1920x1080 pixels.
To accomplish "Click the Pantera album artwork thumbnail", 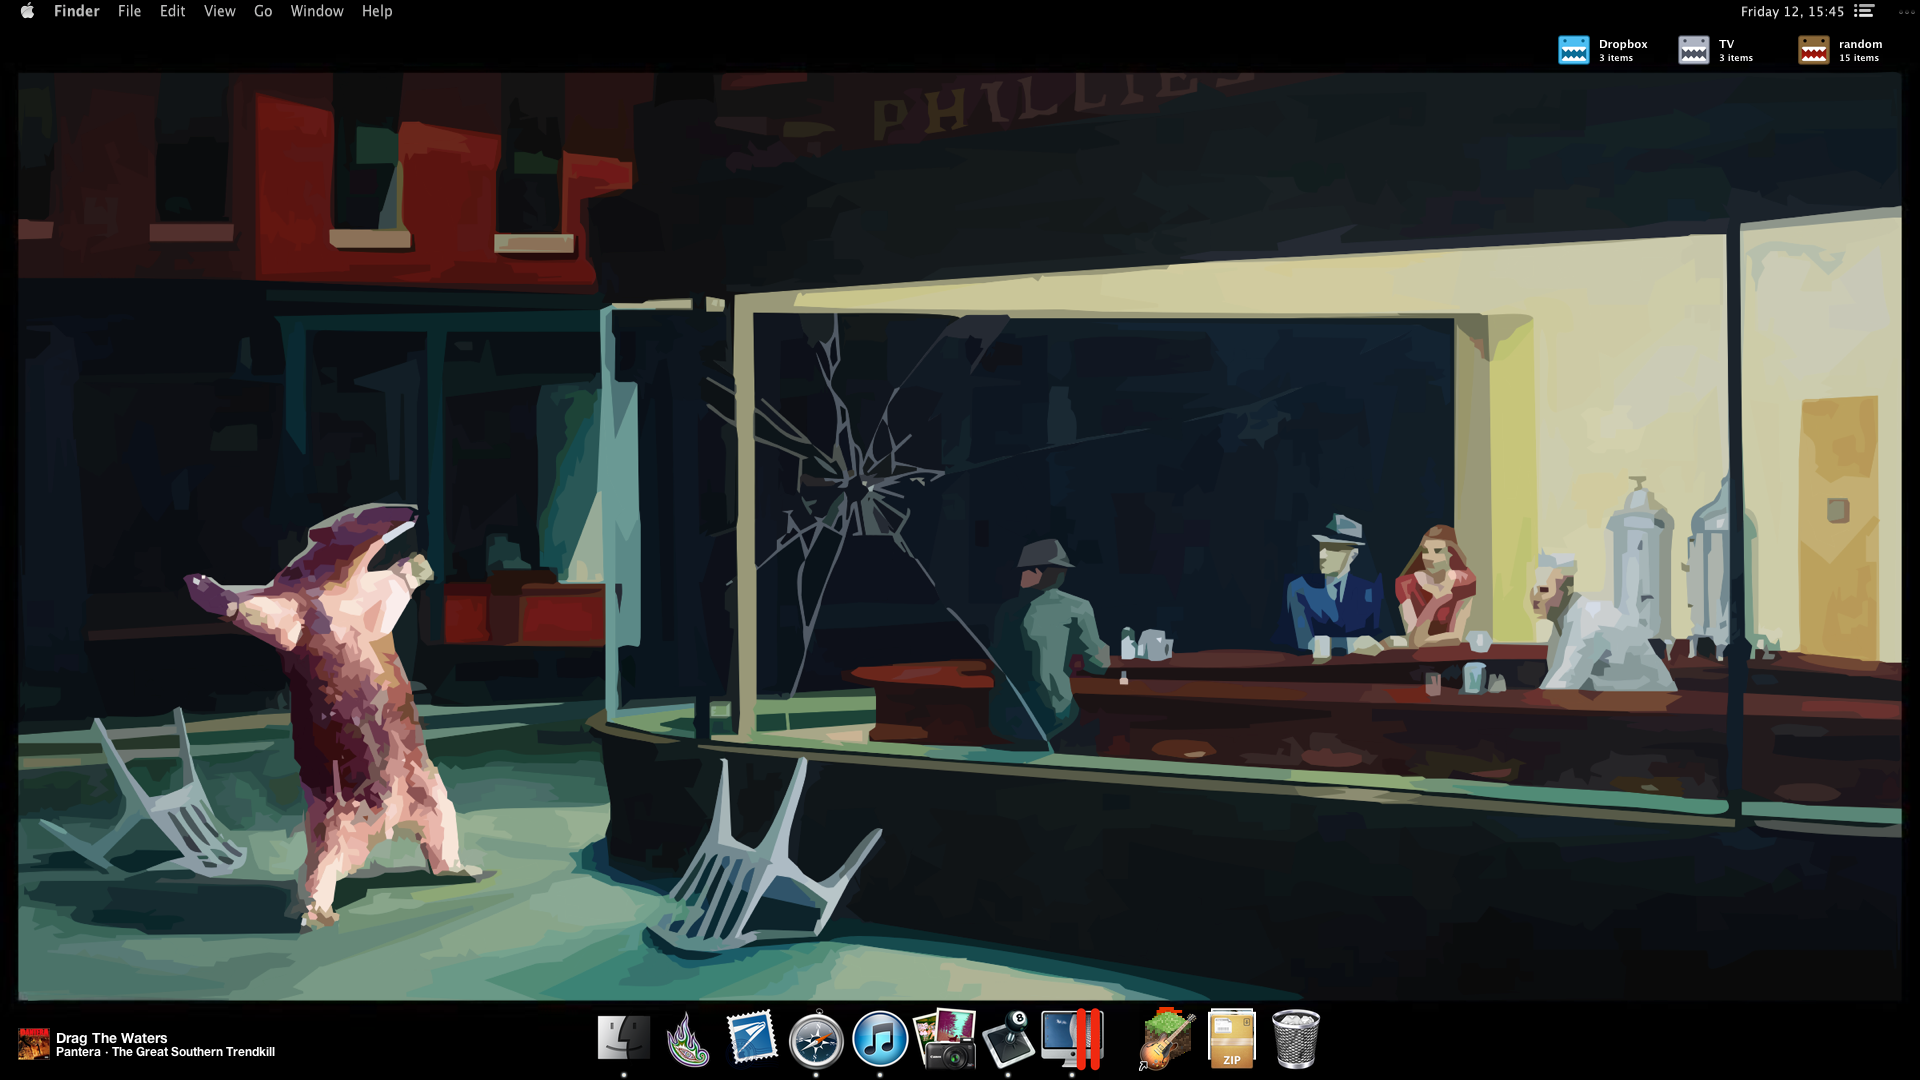I will tap(34, 1044).
